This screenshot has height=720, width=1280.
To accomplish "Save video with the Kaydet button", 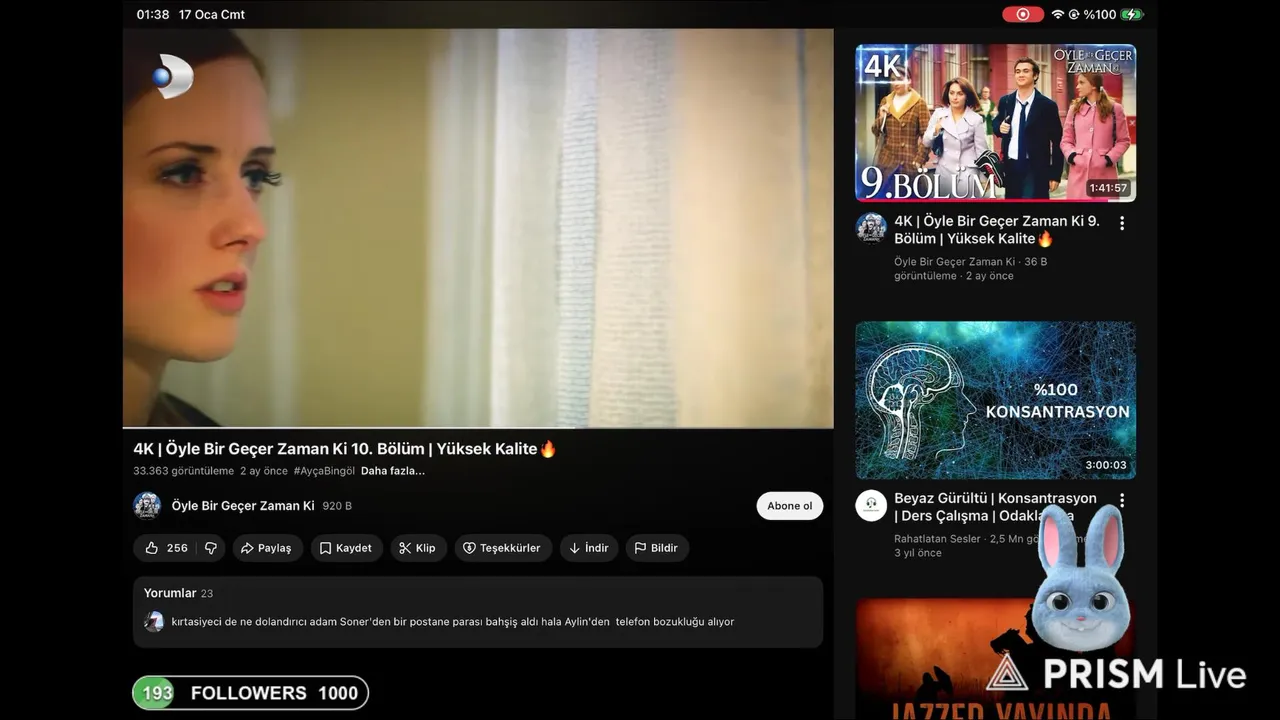I will tap(346, 548).
